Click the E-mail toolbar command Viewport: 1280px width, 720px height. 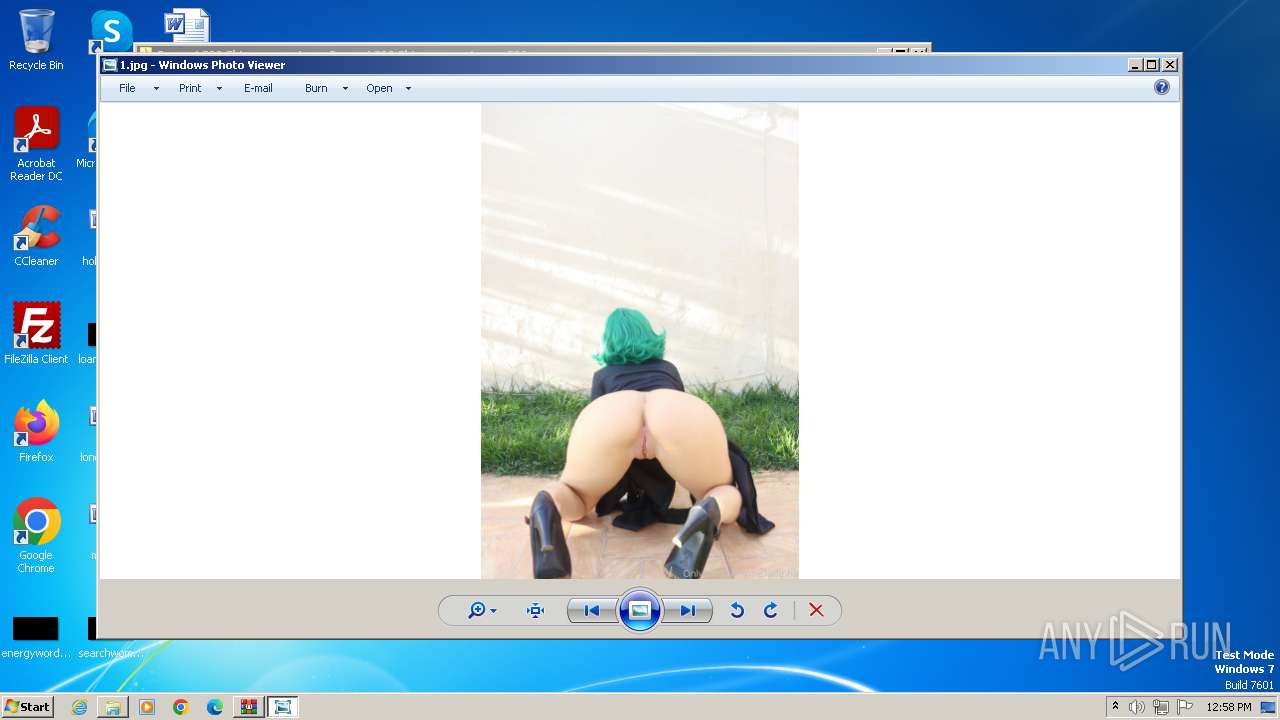point(258,88)
